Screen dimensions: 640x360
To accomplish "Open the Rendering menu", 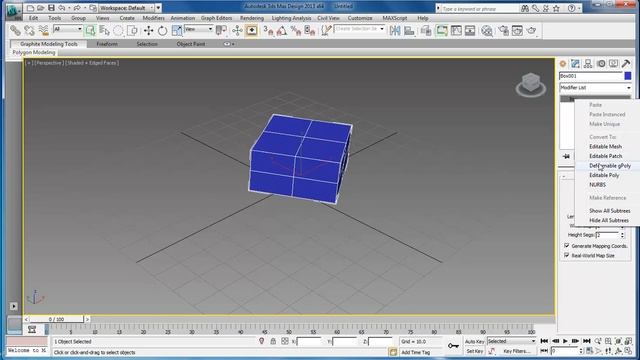I will click(x=252, y=18).
